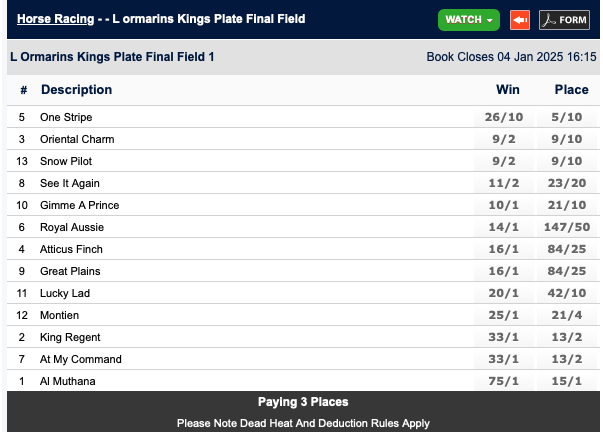Select Great Plains win odds 16/1

[x=505, y=271]
